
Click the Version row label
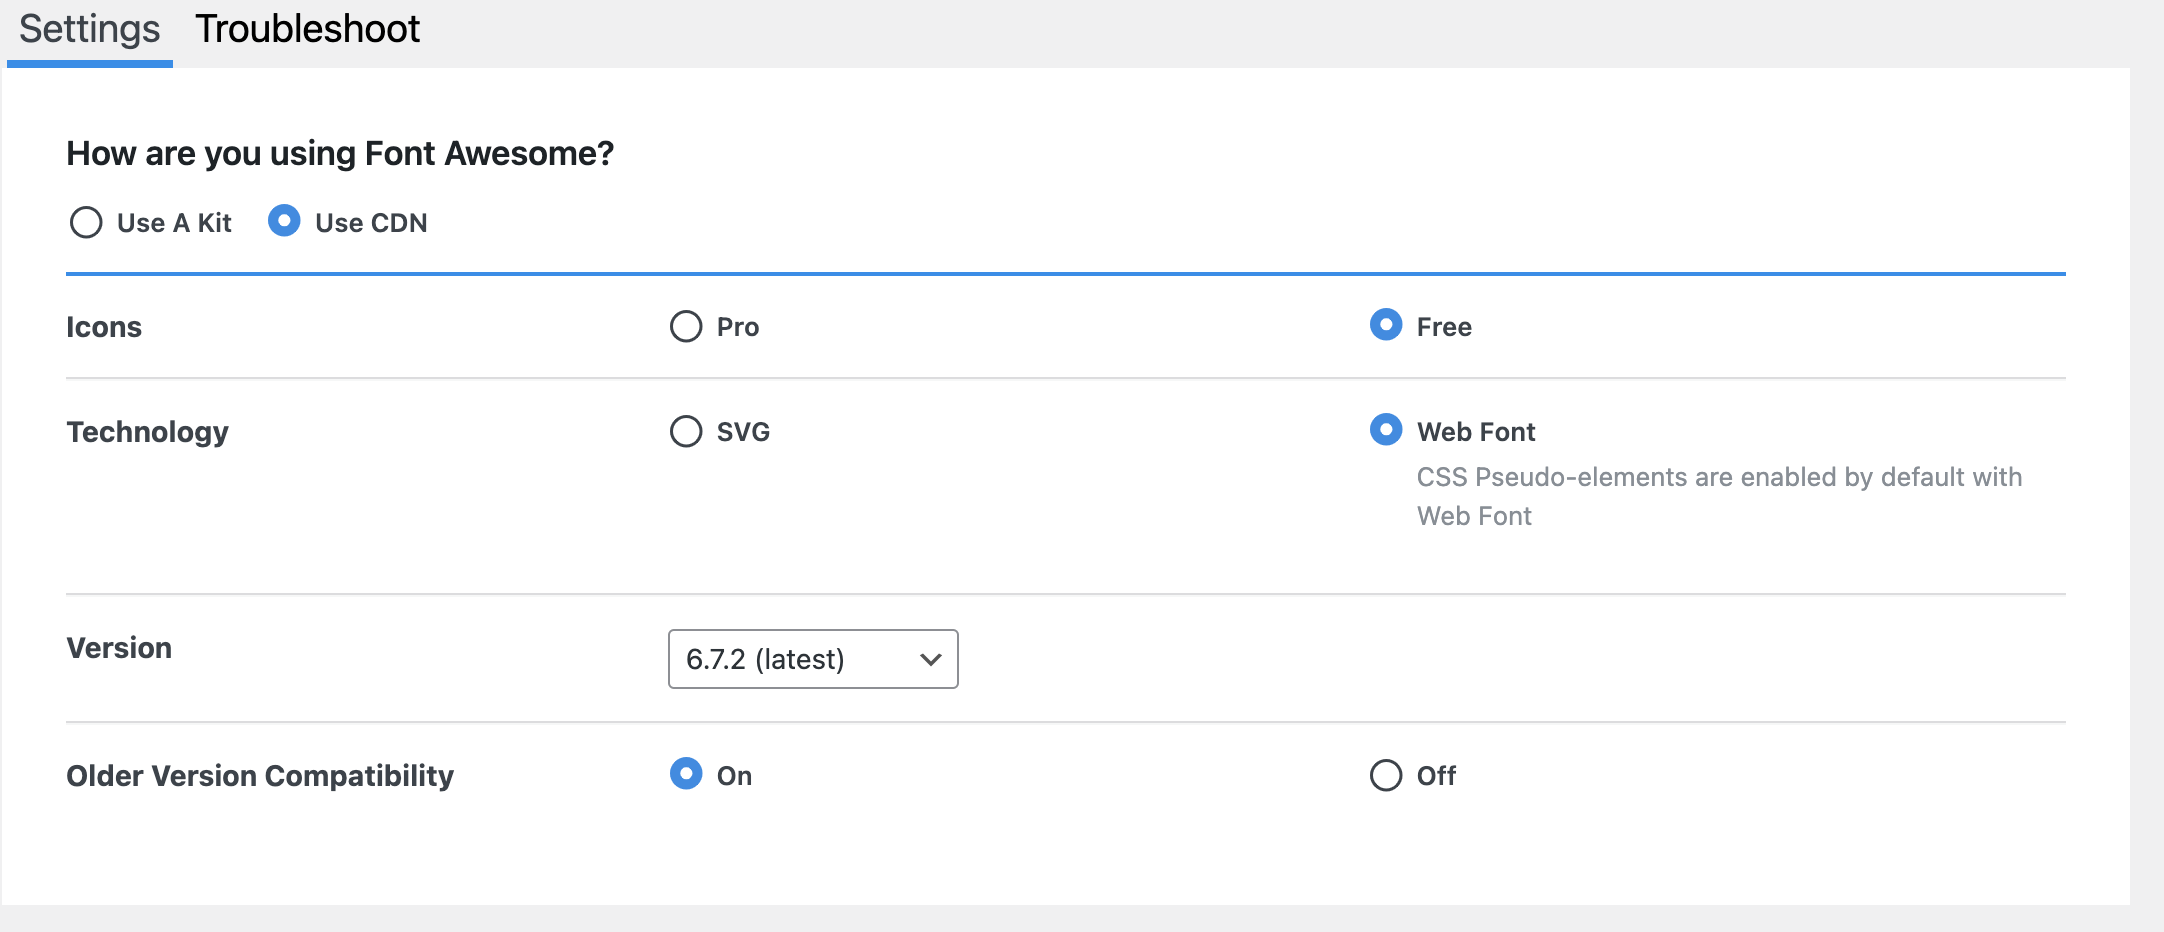click(x=119, y=648)
